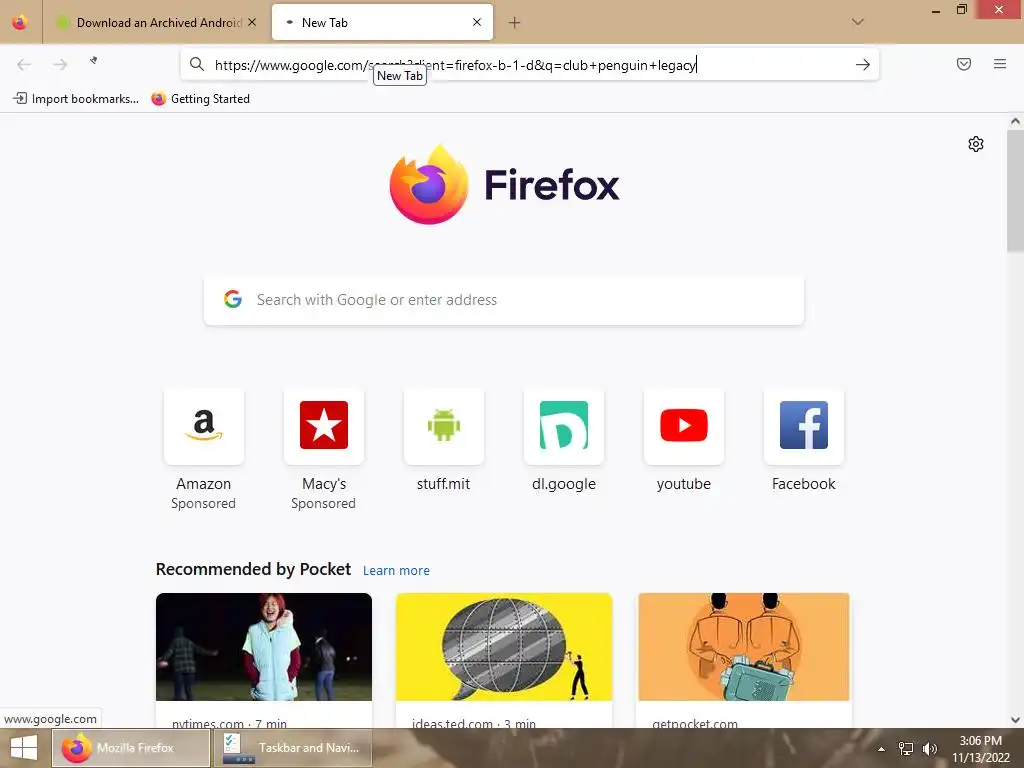Click the Google G icon in search box
This screenshot has height=768, width=1024.
[233, 299]
